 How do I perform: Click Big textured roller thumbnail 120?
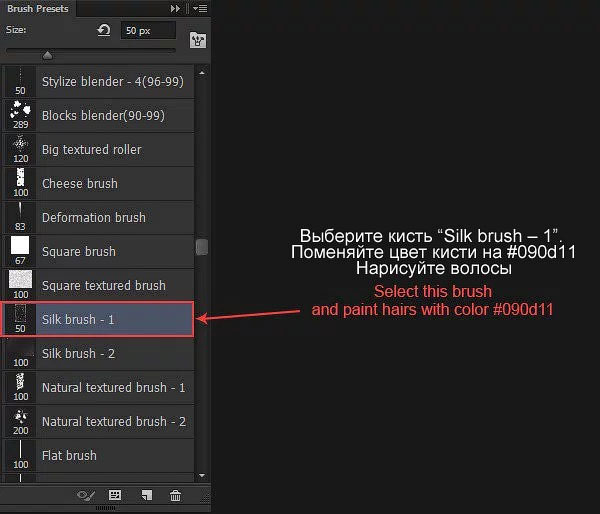tap(20, 150)
